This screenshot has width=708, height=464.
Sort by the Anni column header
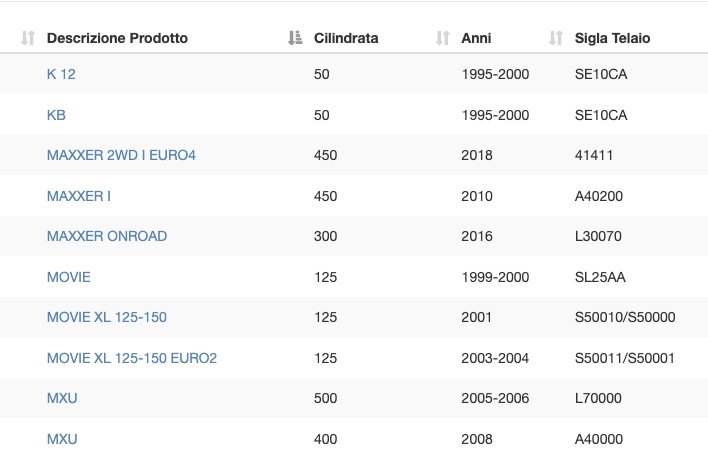pyautogui.click(x=476, y=38)
